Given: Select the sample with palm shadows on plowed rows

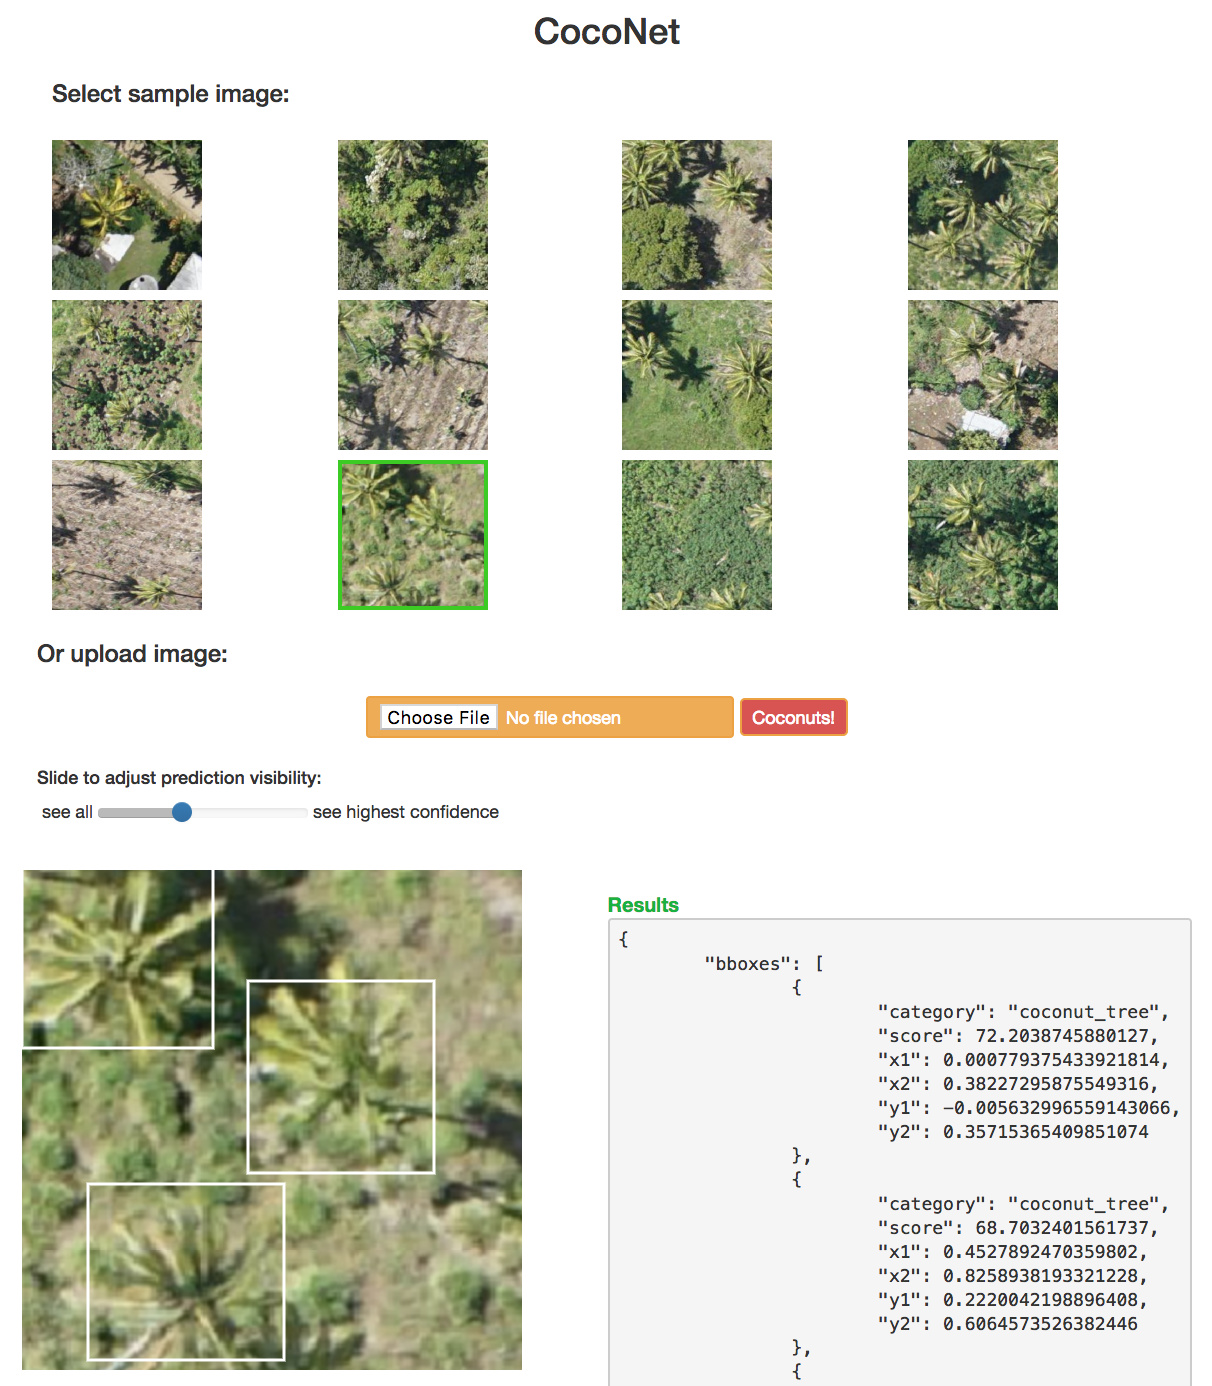Looking at the screenshot, I should [x=412, y=375].
